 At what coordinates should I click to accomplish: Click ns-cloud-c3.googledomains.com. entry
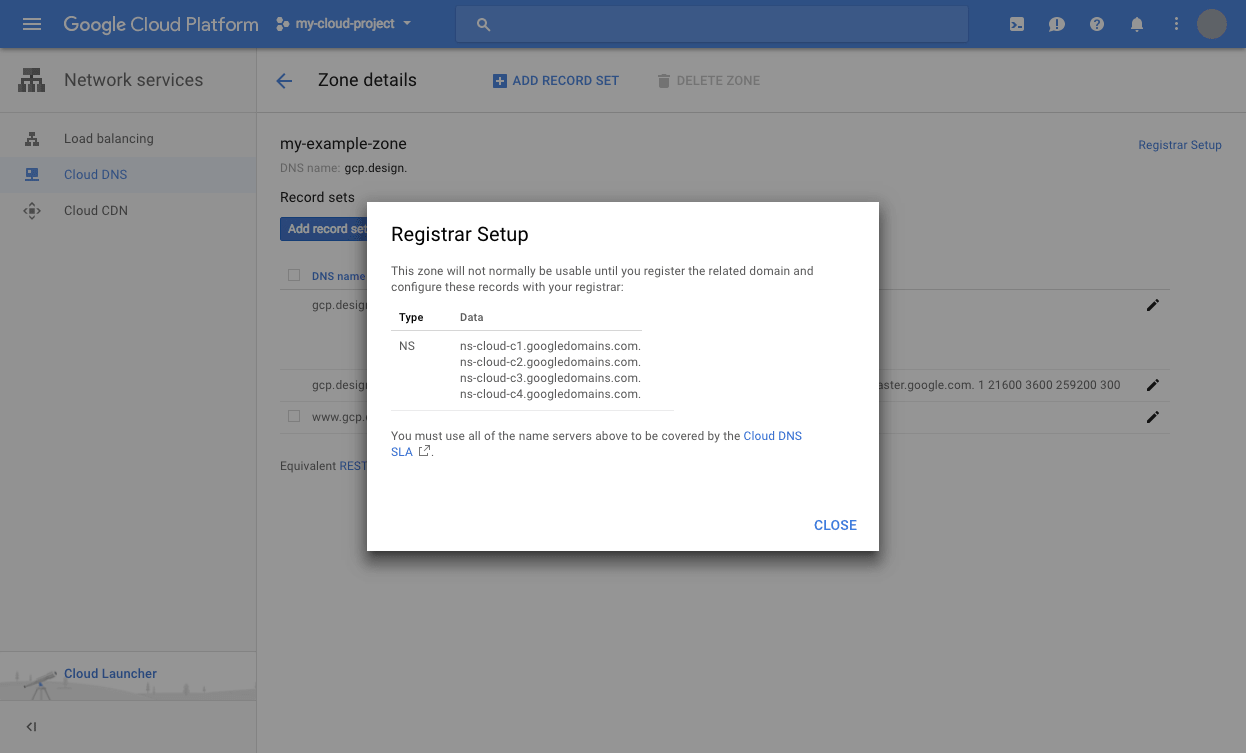click(550, 378)
